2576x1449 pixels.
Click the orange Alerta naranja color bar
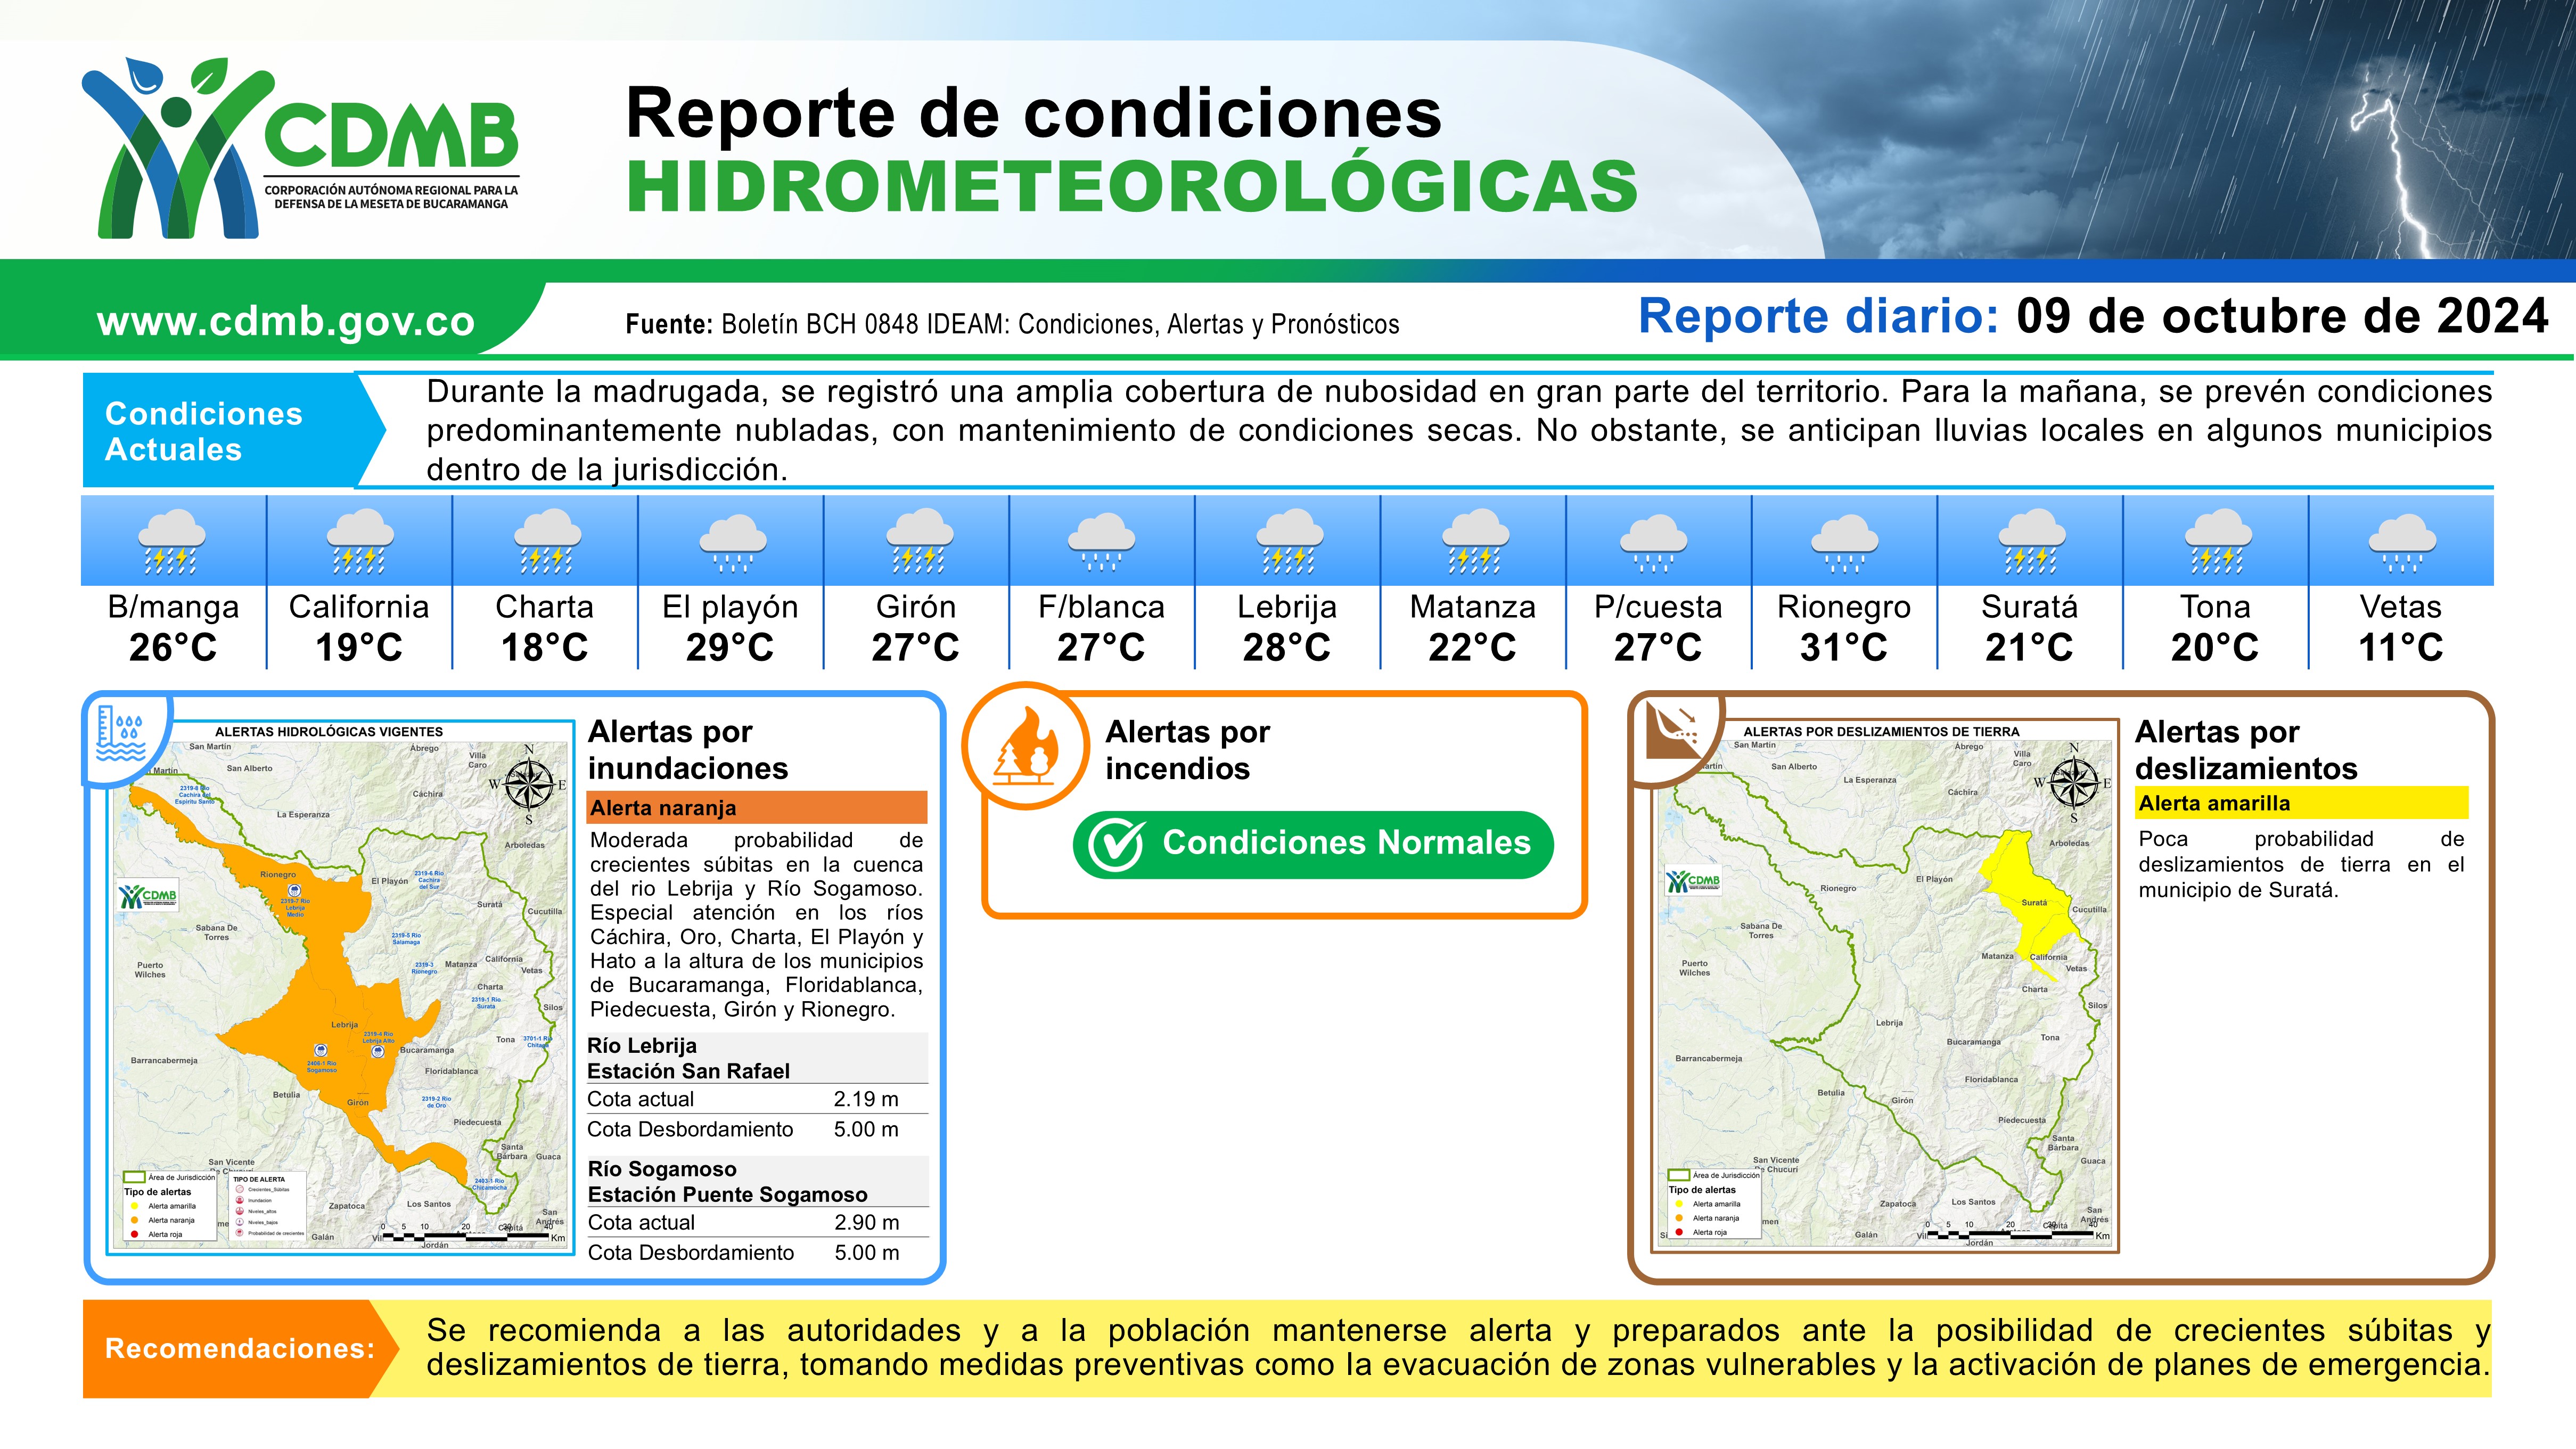(x=757, y=808)
